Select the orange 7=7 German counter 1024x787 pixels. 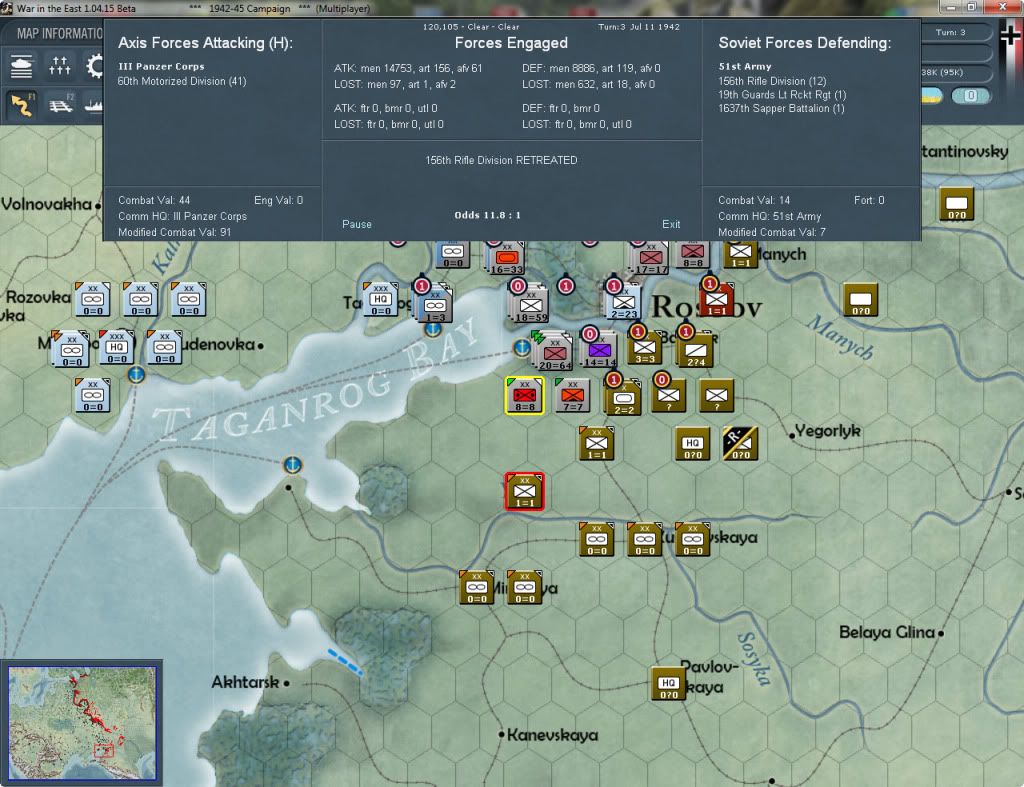pos(573,395)
